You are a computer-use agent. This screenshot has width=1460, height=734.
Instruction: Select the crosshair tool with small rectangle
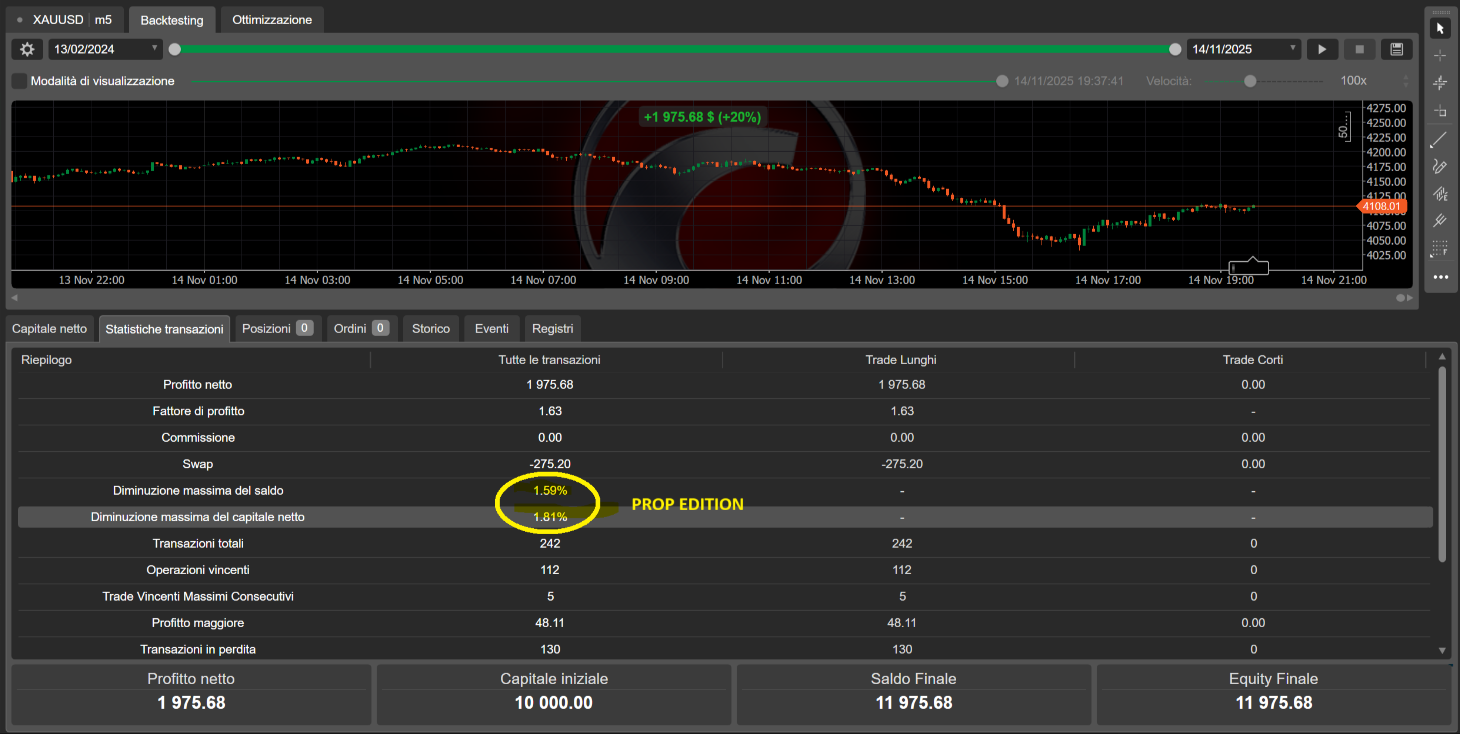1440,110
